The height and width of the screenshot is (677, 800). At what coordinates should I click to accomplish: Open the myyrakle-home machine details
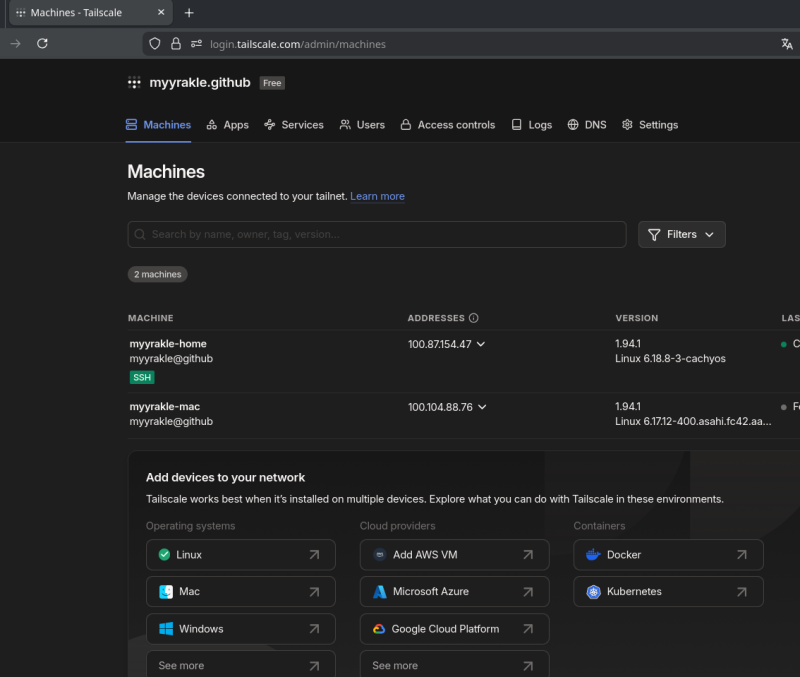(168, 344)
